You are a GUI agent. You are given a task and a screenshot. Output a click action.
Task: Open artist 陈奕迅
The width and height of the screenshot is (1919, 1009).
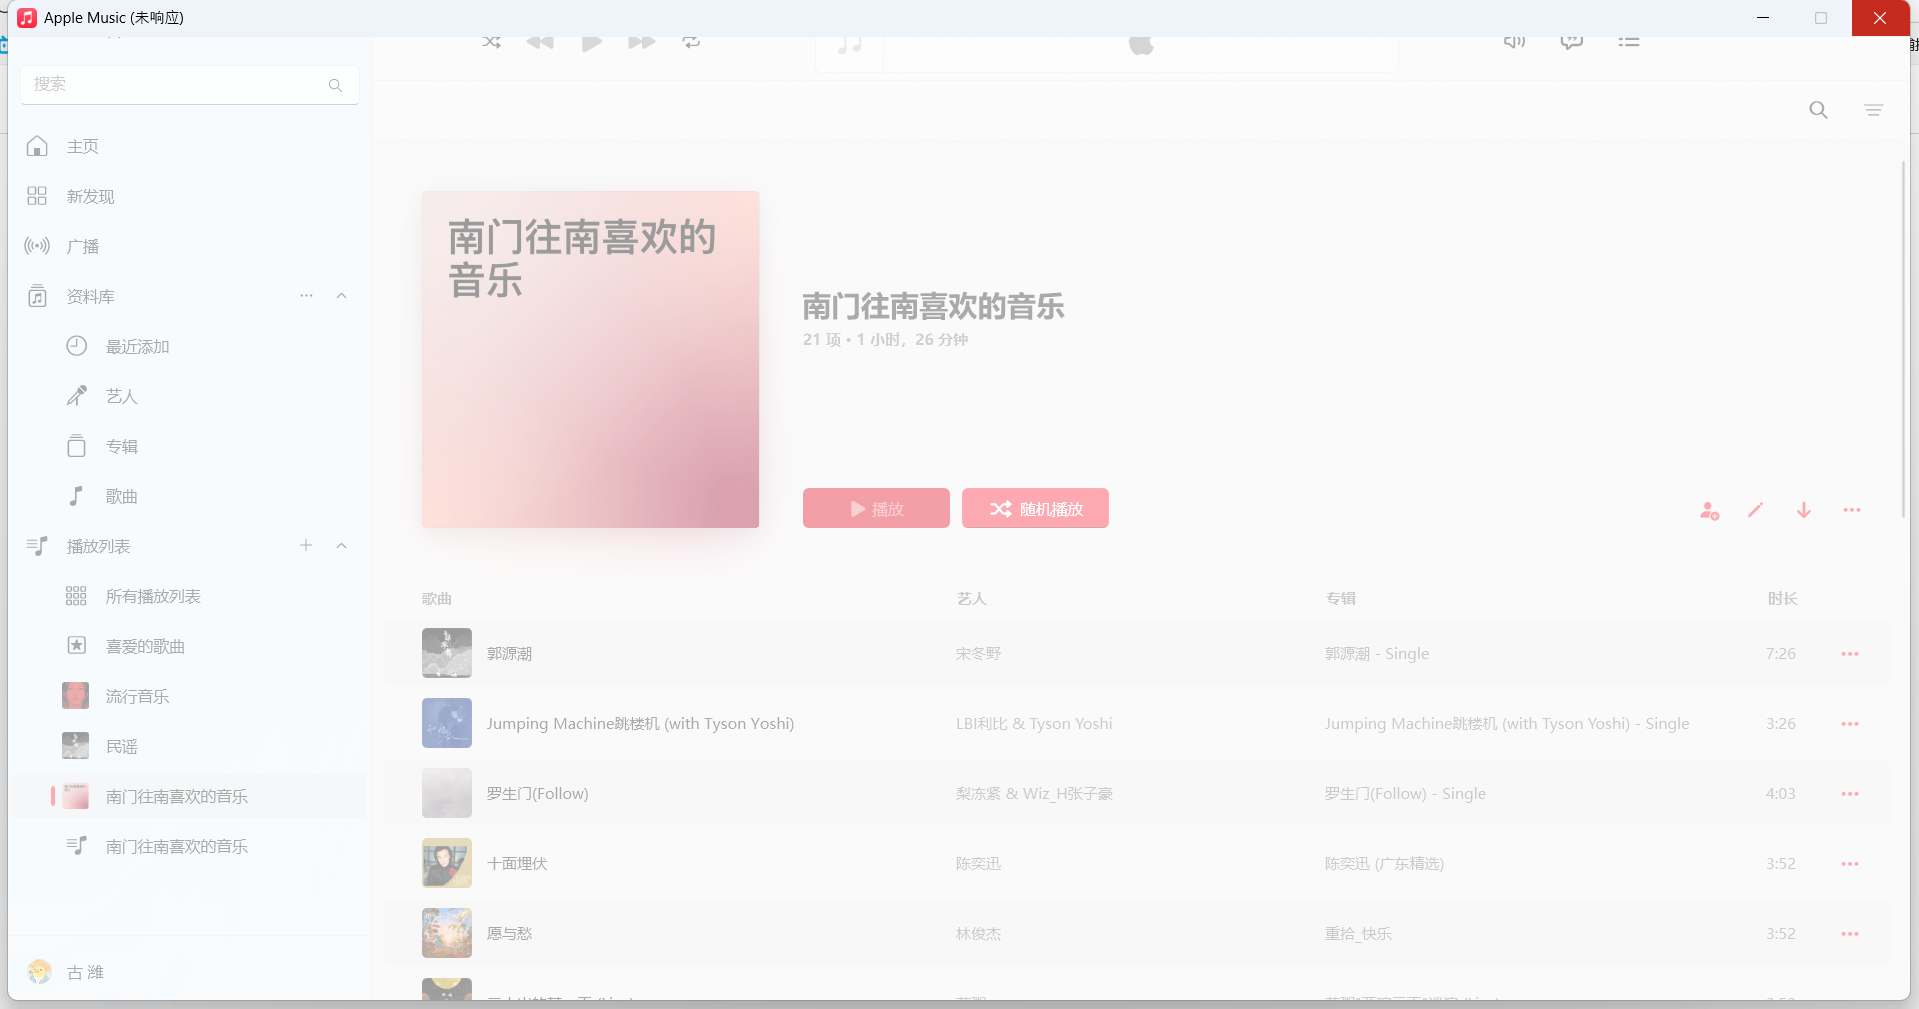click(x=978, y=863)
